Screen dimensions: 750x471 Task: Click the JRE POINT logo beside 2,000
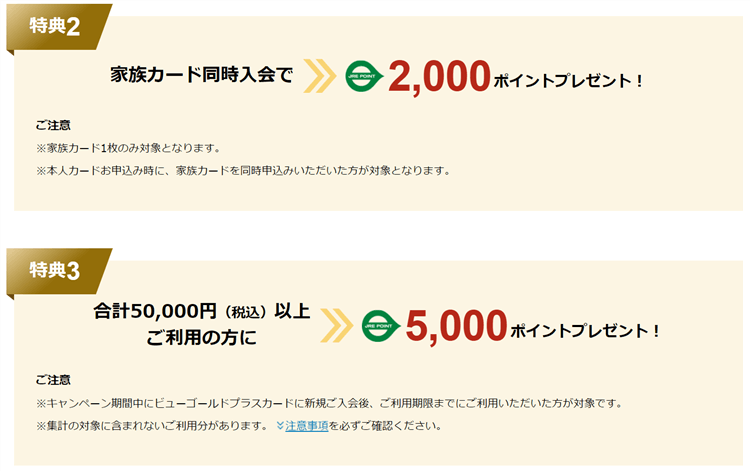[x=365, y=76]
